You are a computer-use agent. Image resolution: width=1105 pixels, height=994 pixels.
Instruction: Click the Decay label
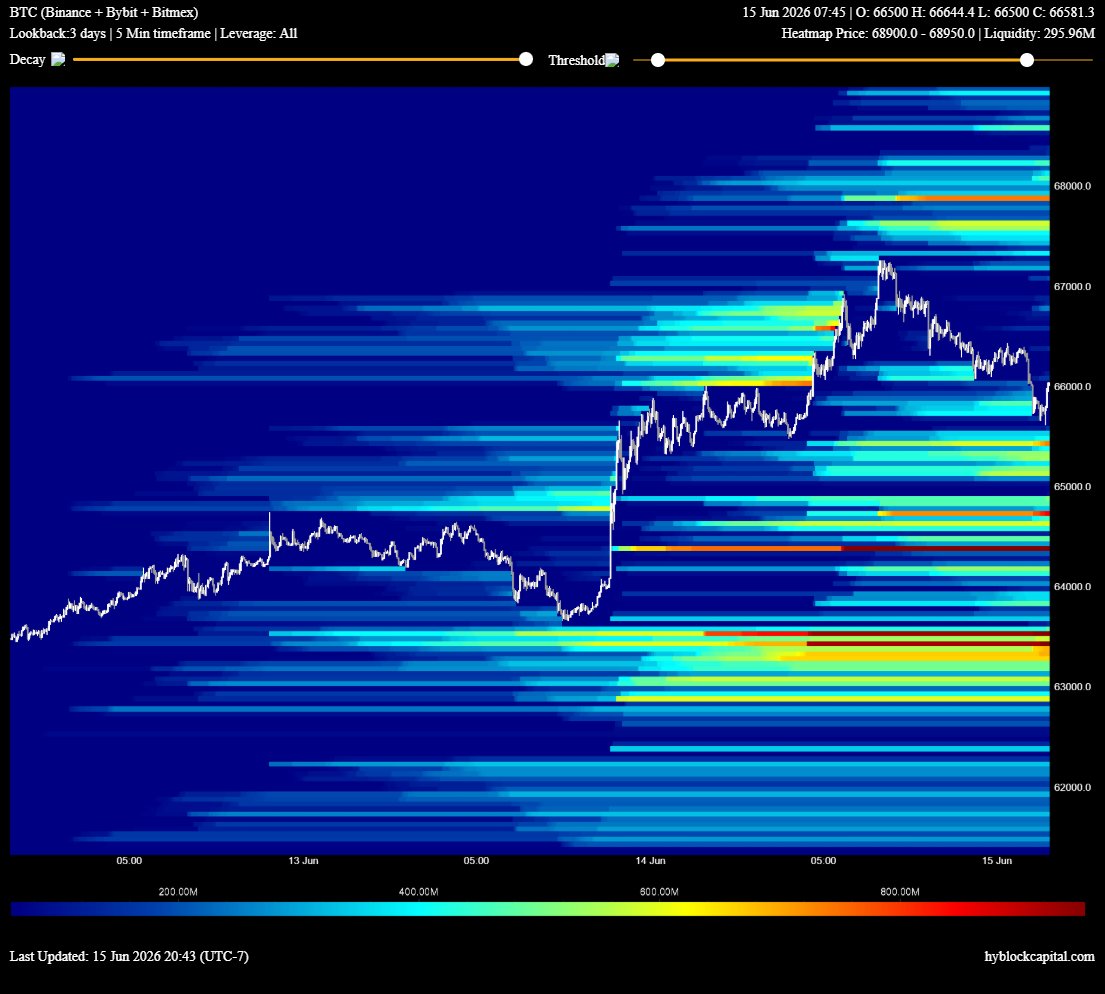[x=27, y=60]
